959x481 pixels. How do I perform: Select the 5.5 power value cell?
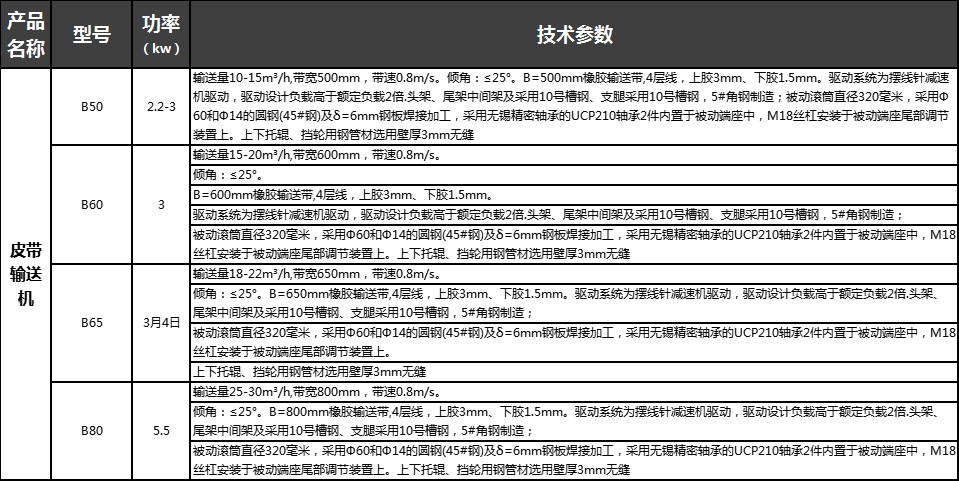tap(160, 430)
